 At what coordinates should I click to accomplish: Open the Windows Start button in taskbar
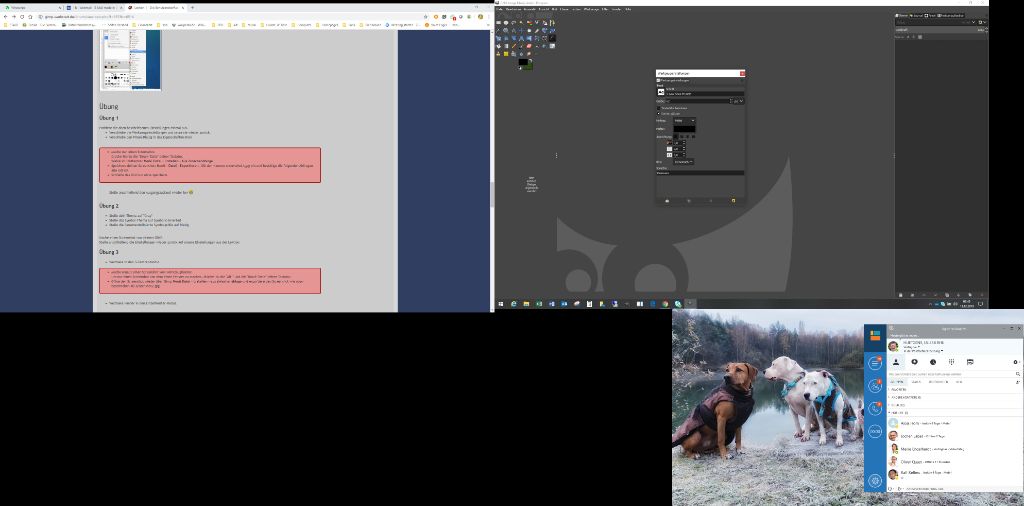[x=501, y=304]
